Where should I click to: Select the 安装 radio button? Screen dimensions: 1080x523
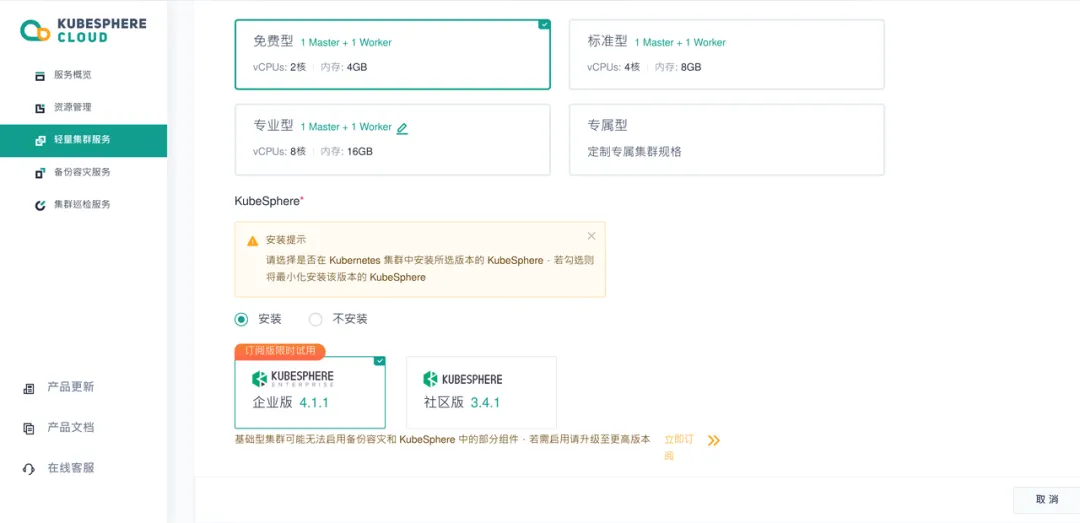pyautogui.click(x=241, y=320)
